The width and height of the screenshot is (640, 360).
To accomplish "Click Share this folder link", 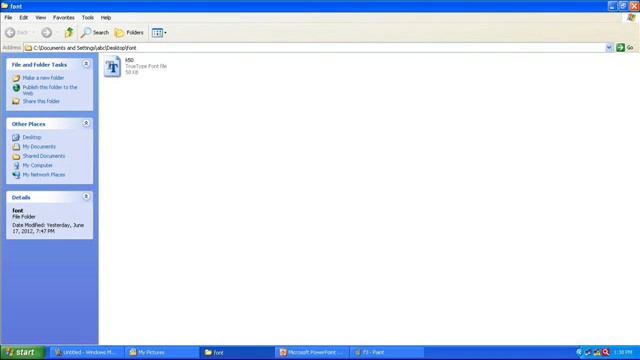I will (x=41, y=101).
